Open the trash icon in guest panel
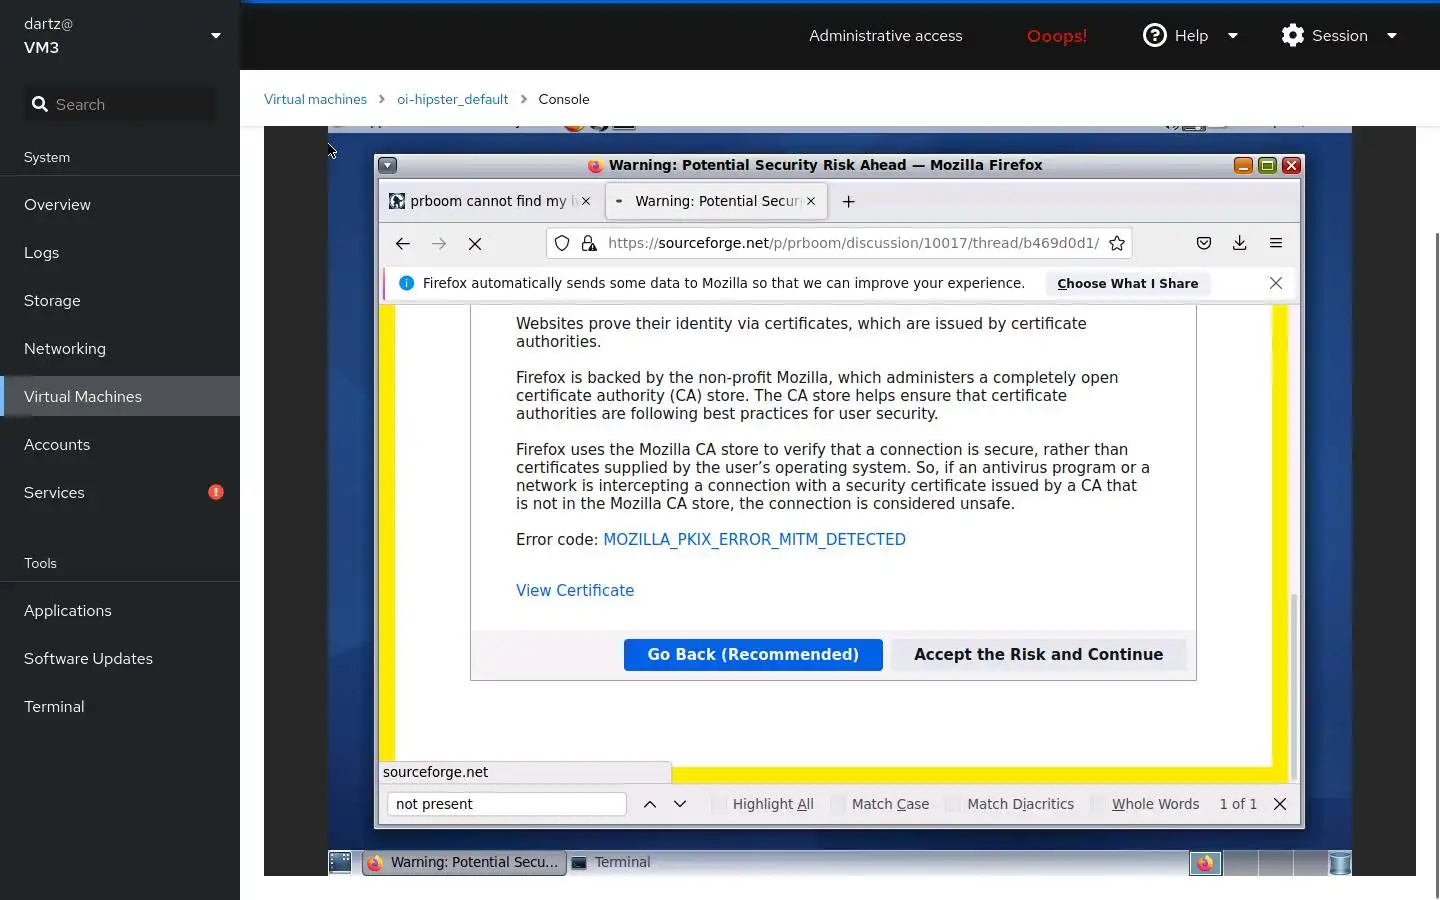The width and height of the screenshot is (1440, 900). 1340,863
